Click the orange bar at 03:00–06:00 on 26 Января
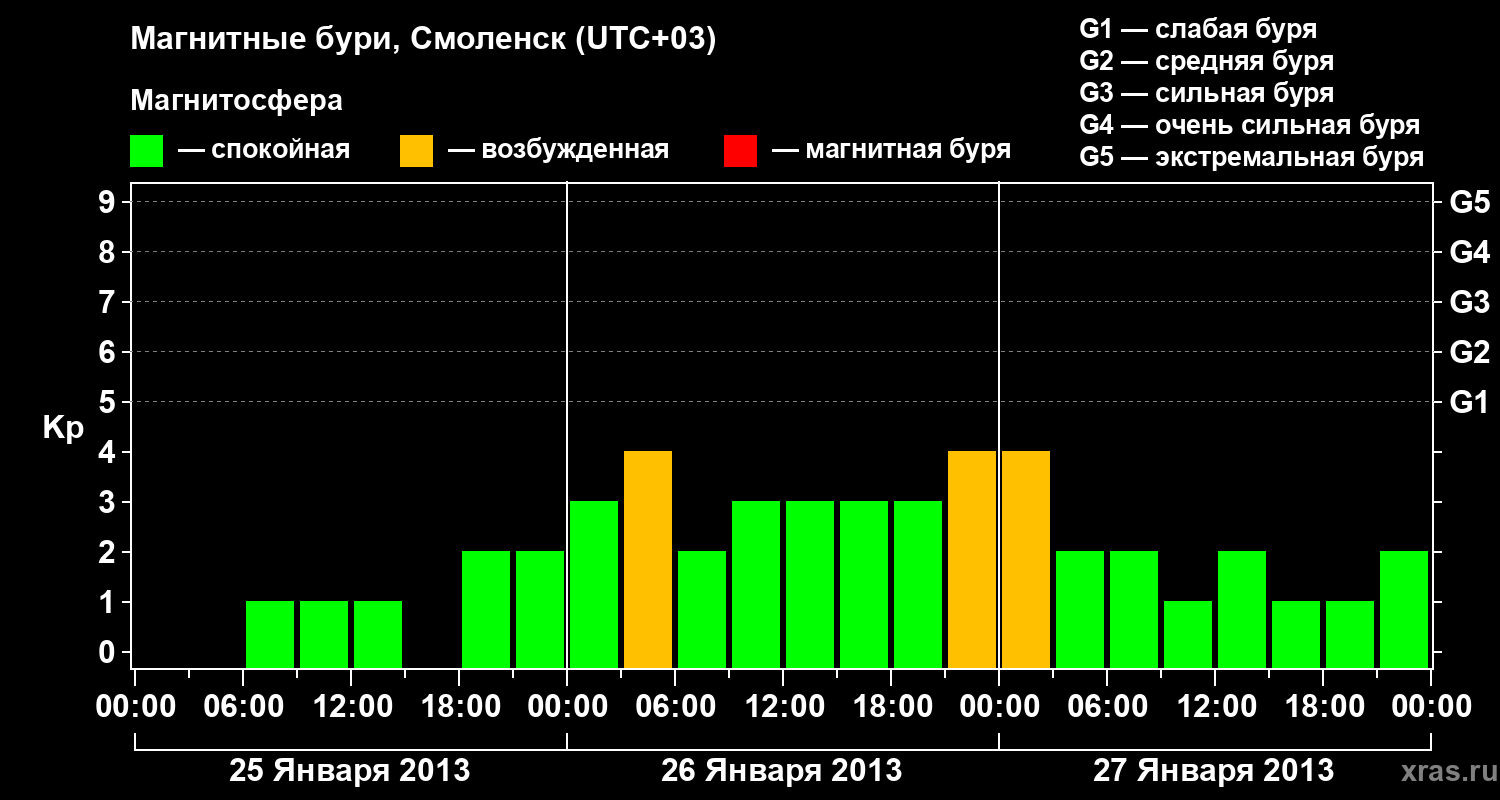 click(x=648, y=560)
